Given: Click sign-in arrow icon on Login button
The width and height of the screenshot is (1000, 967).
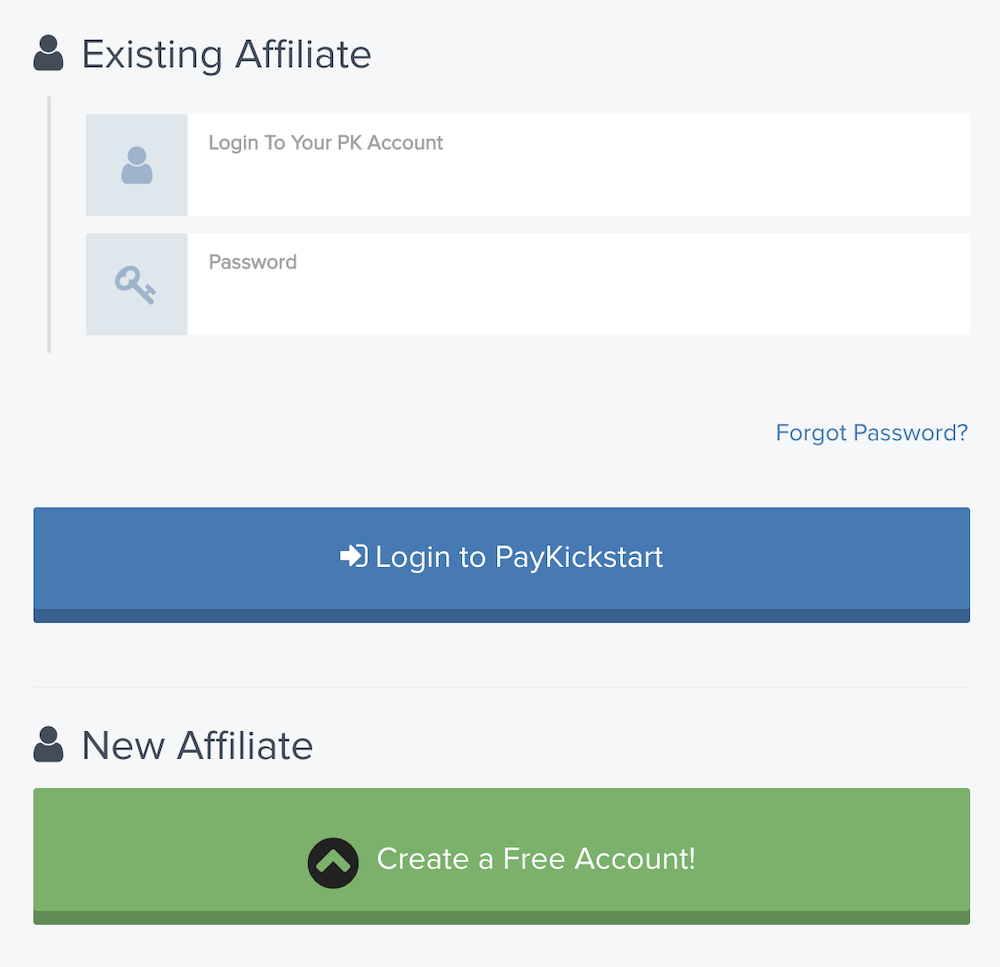Looking at the screenshot, I should pos(354,556).
